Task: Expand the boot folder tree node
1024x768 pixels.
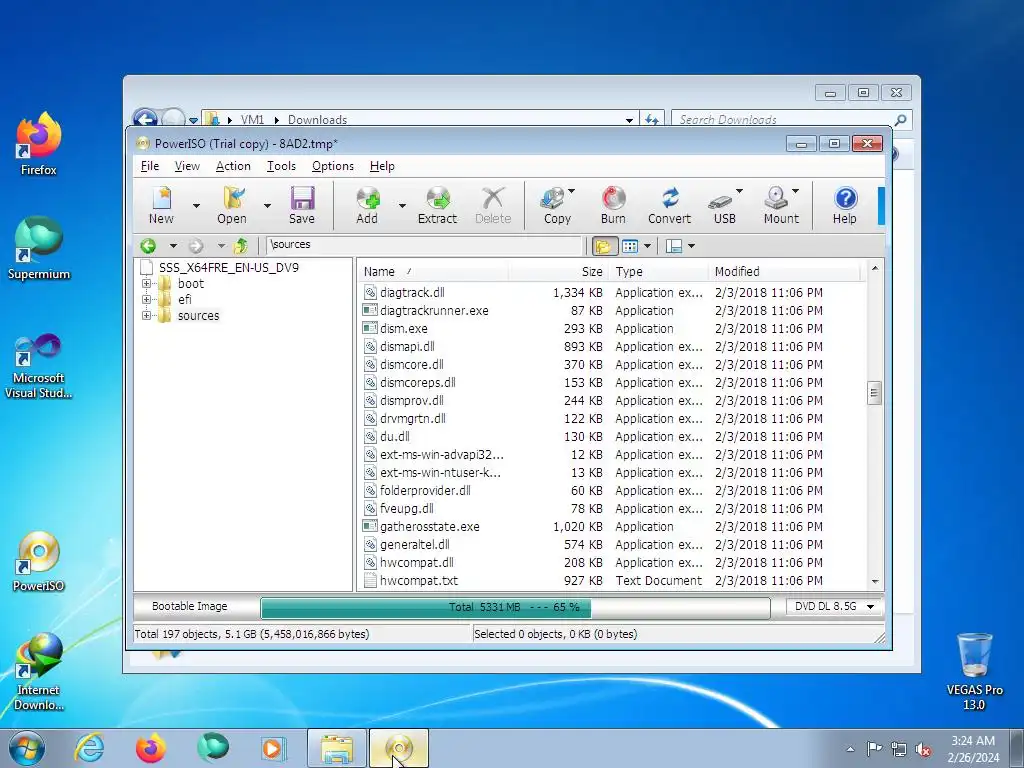Action: point(146,284)
